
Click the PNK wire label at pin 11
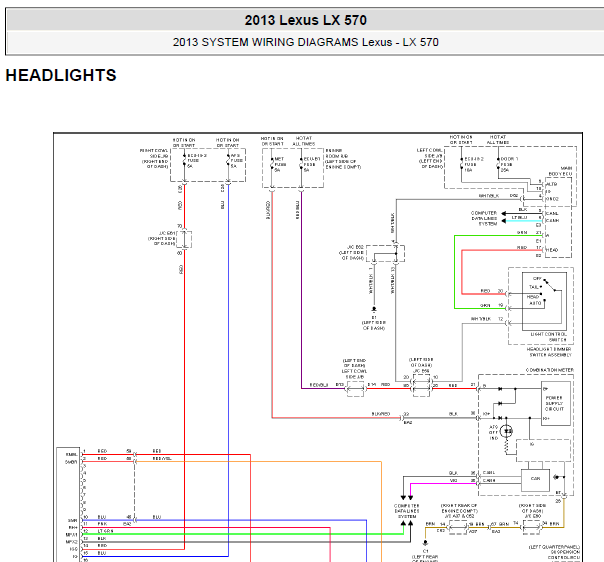[x=102, y=524]
